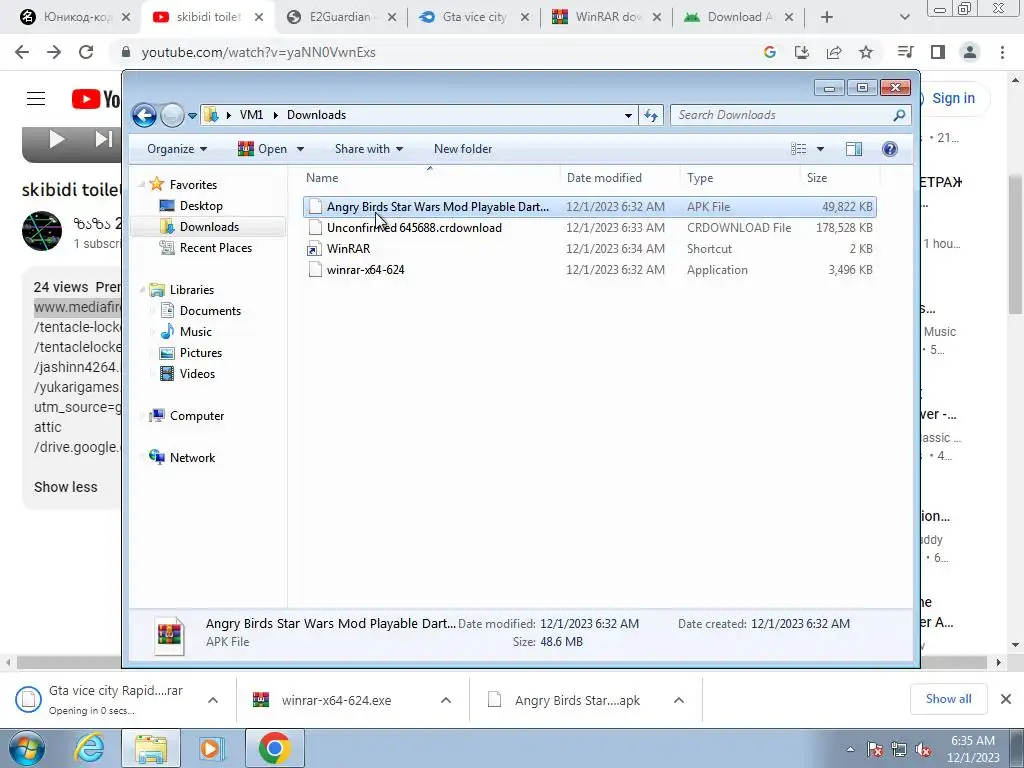Launch Internet Explorer from taskbar

point(89,748)
